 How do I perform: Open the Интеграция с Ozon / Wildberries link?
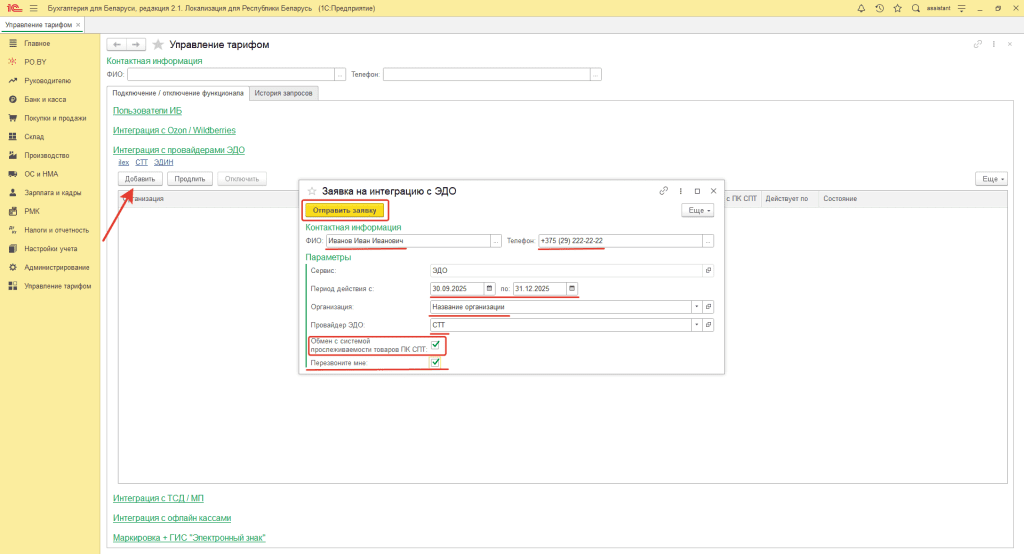(x=174, y=130)
